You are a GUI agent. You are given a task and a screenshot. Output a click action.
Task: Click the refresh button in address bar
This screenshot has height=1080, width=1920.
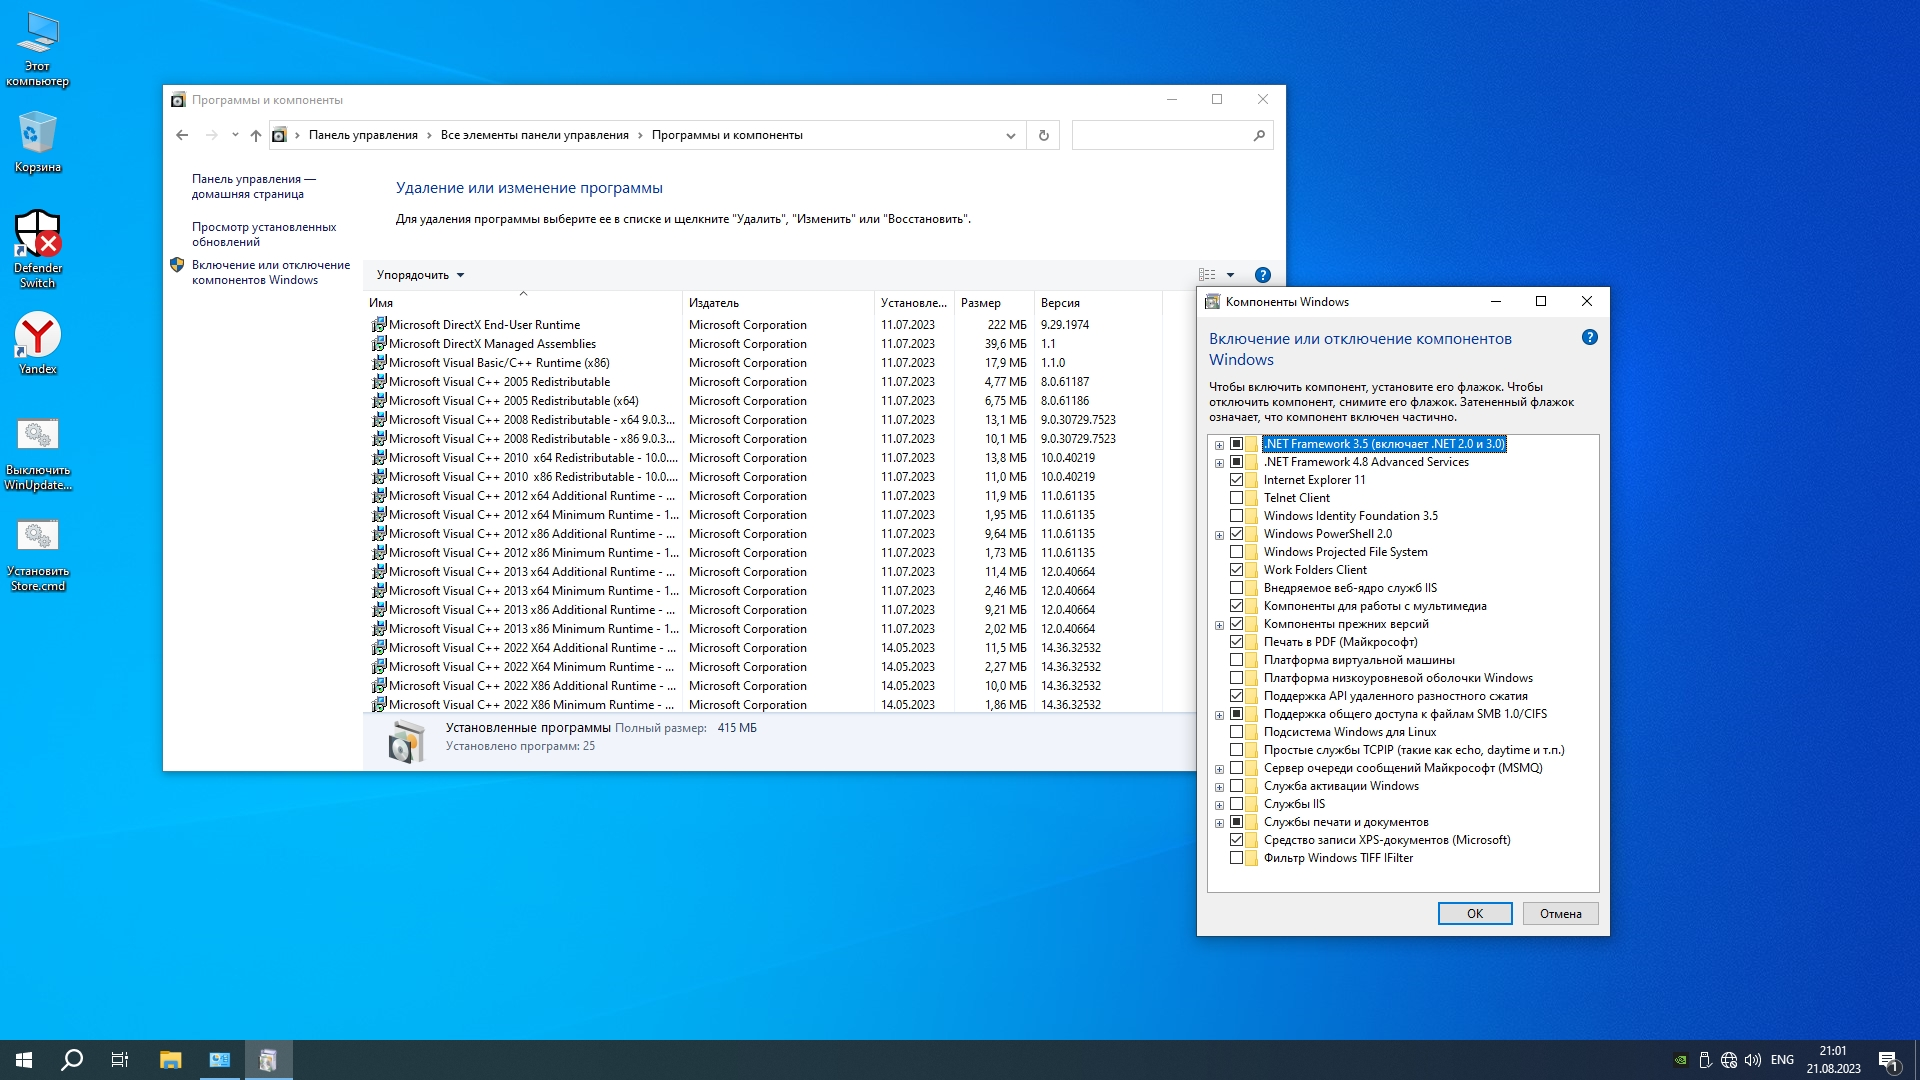1043,135
